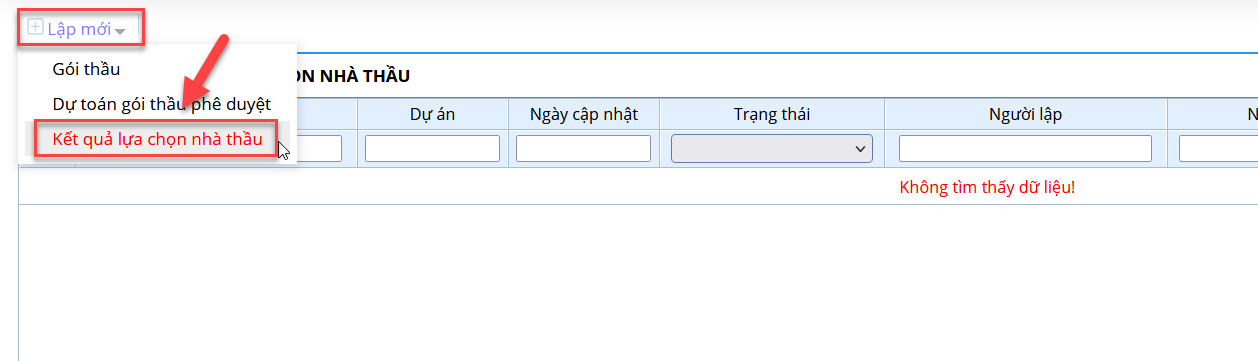
Task: Sort by the Dự án column header
Action: click(432, 114)
